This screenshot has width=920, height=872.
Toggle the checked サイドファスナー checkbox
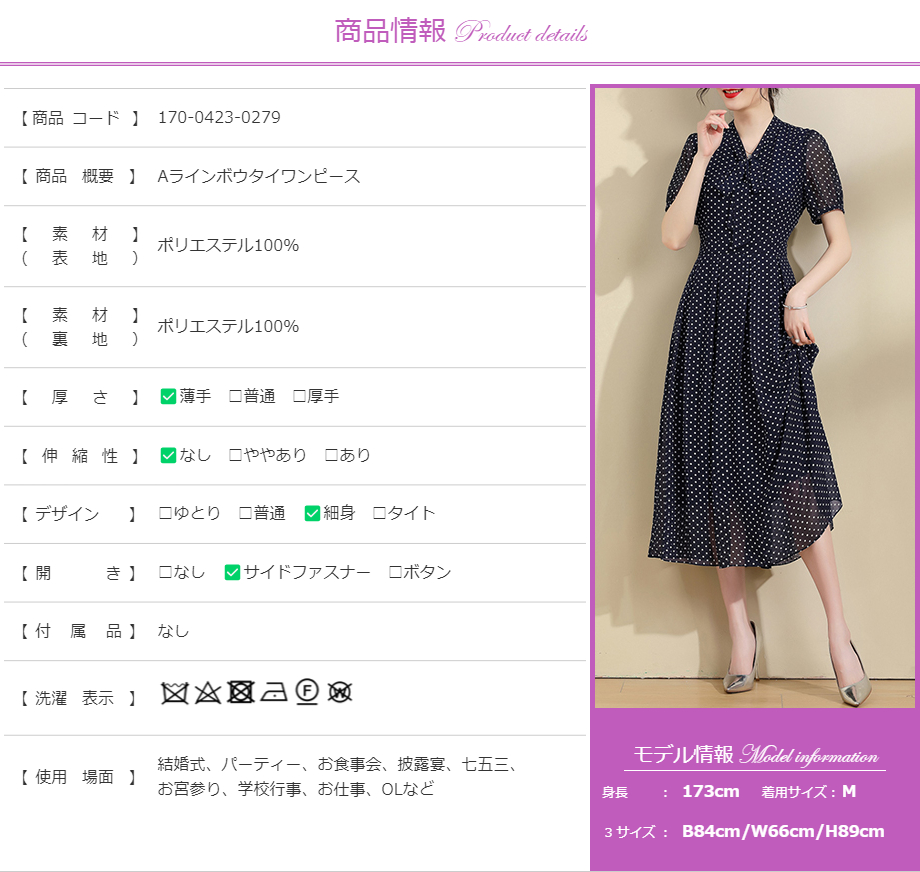(232, 572)
